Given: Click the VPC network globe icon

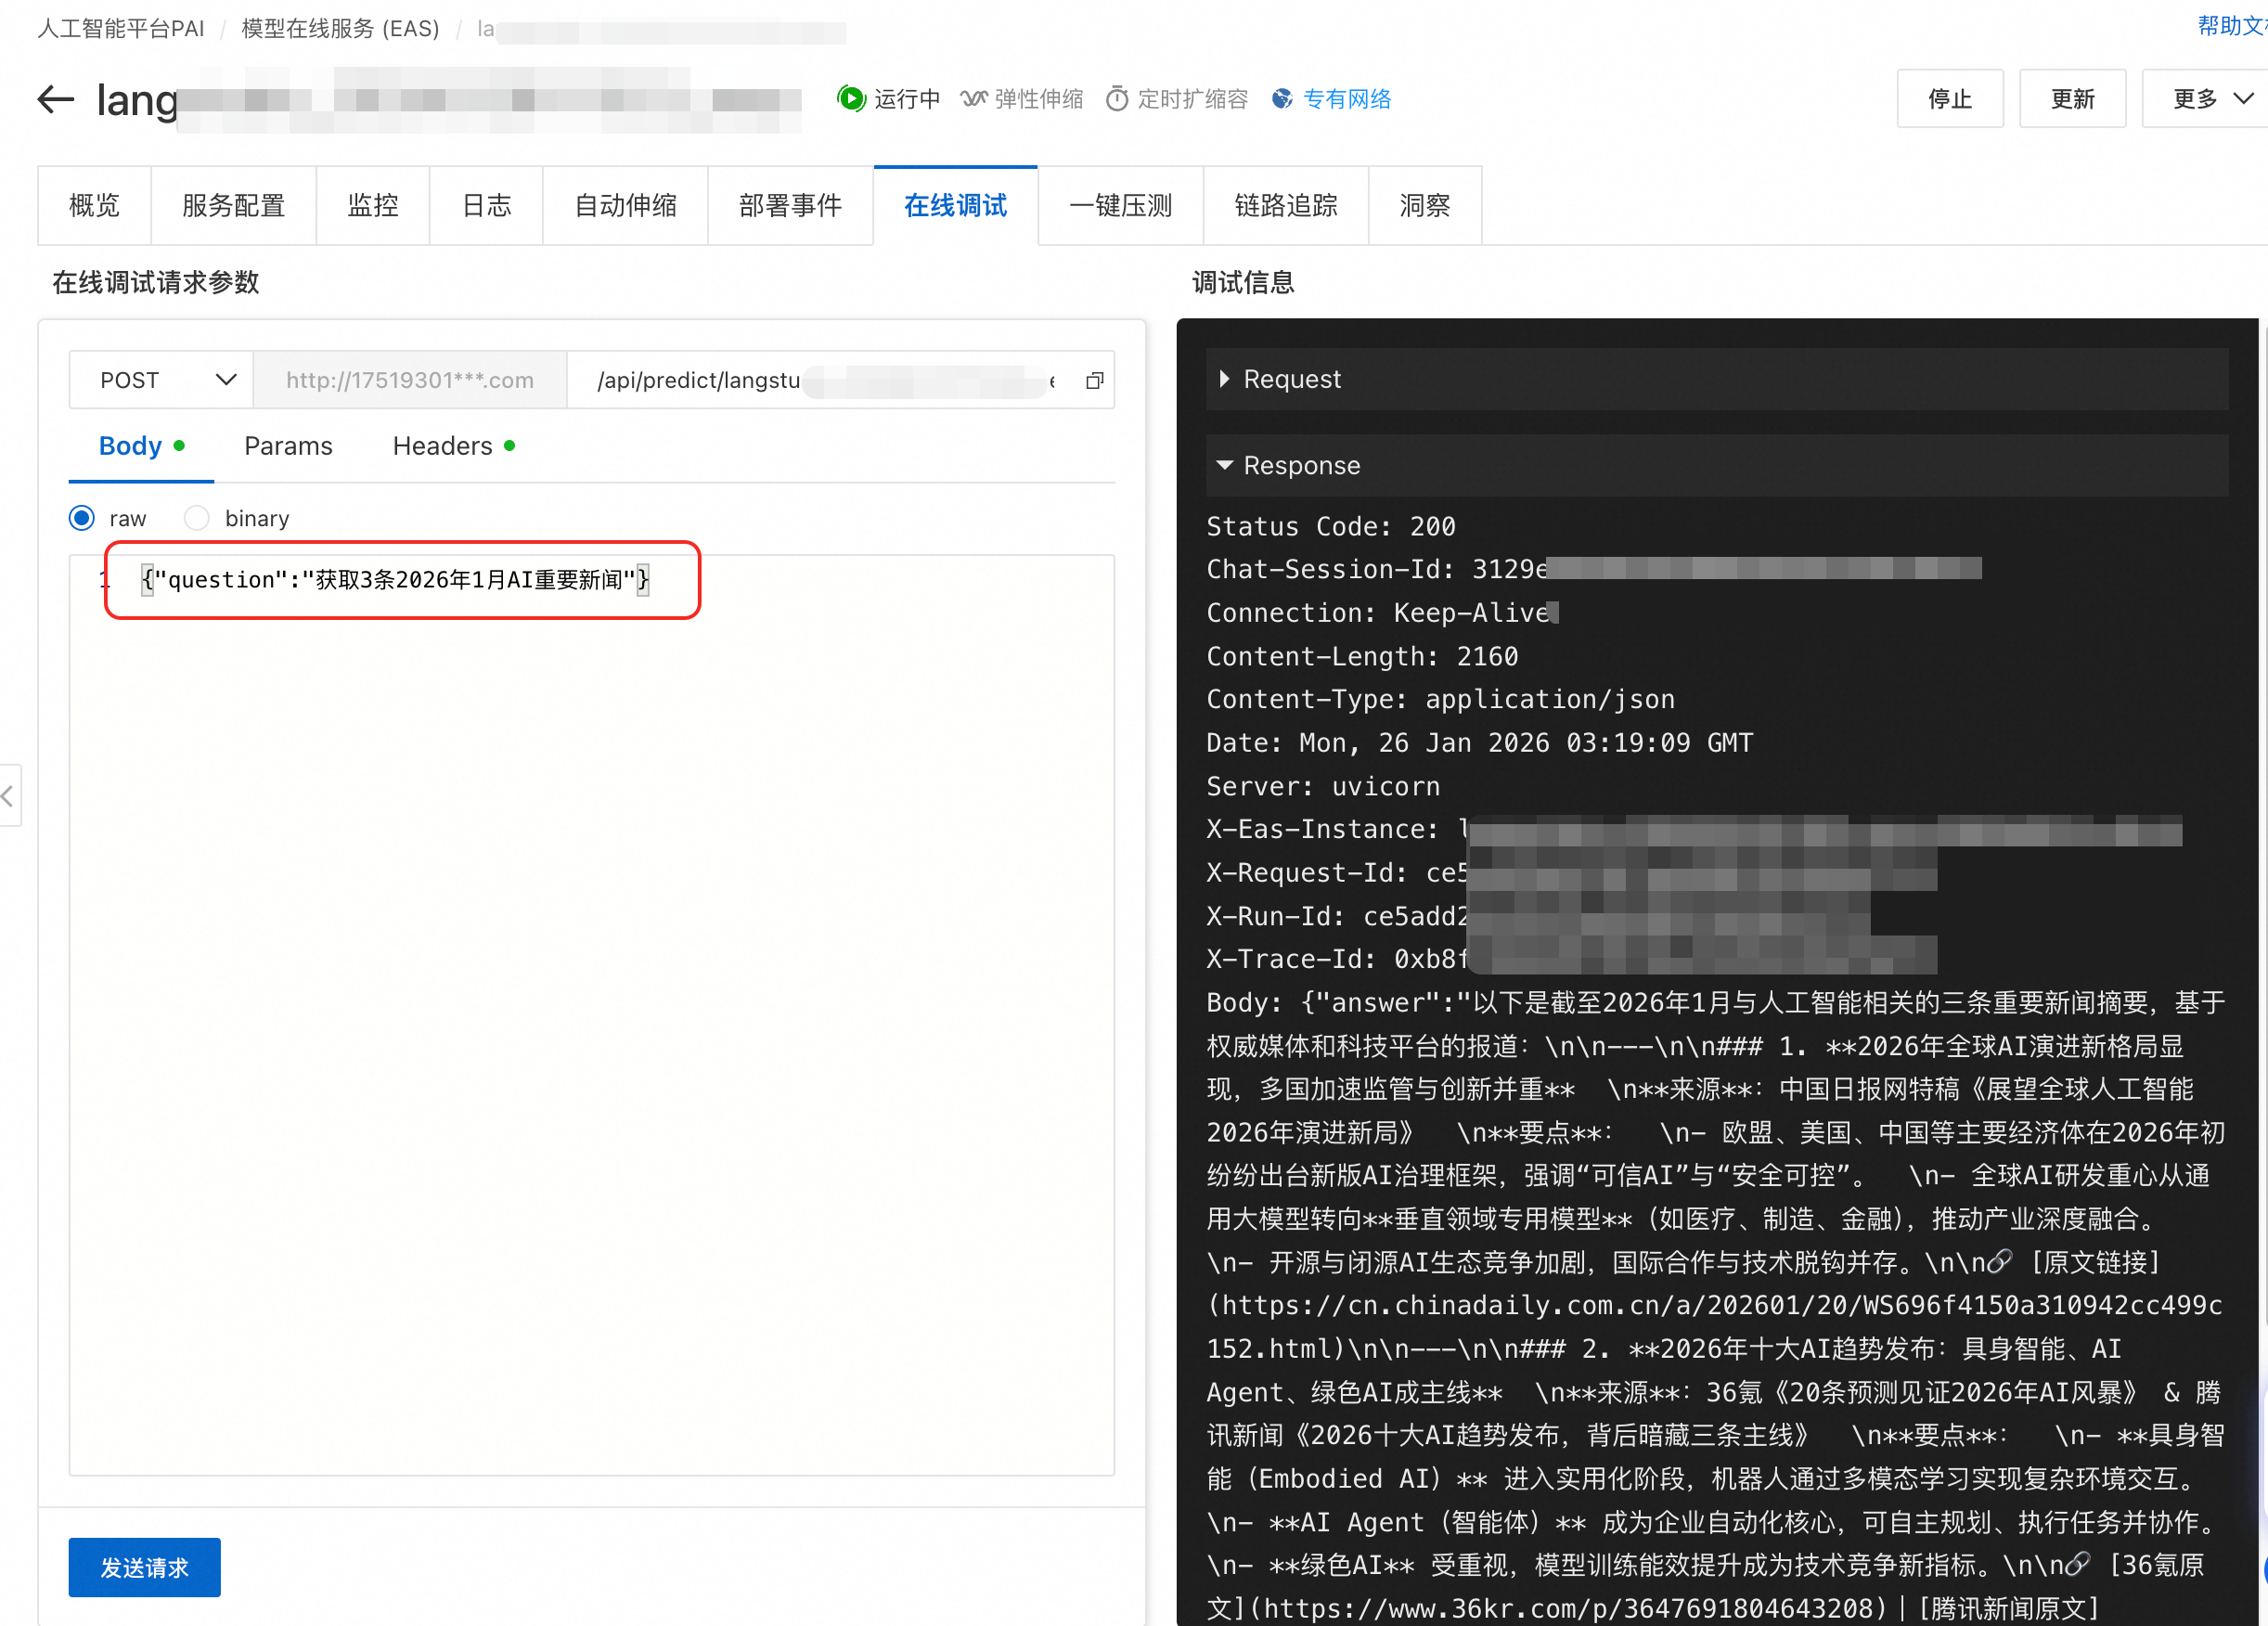Looking at the screenshot, I should (x=1282, y=99).
